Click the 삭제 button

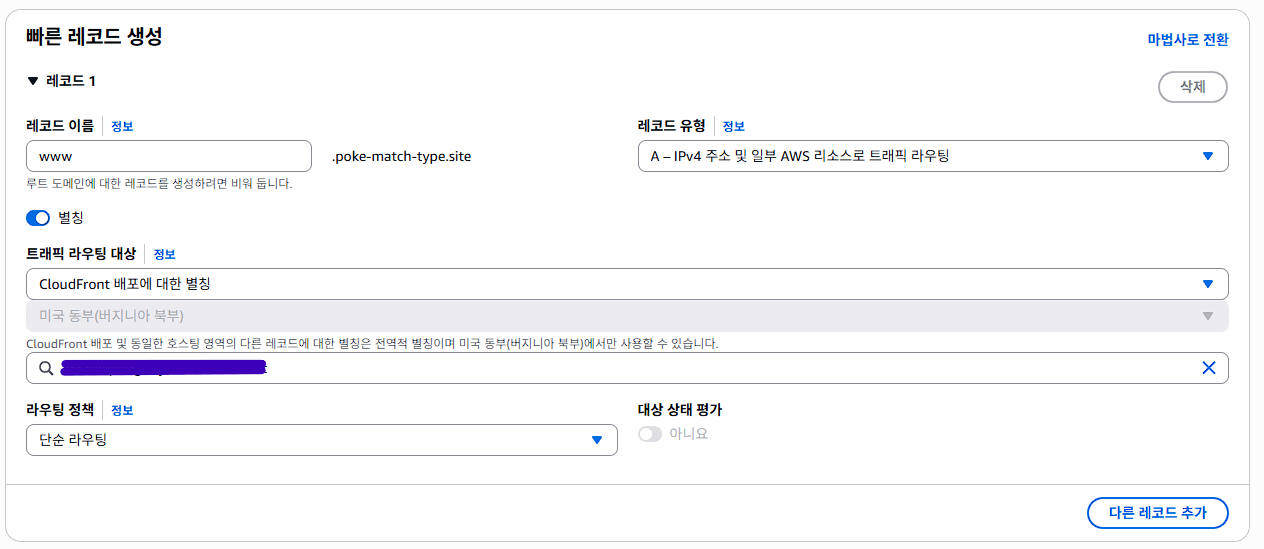pyautogui.click(x=1193, y=87)
